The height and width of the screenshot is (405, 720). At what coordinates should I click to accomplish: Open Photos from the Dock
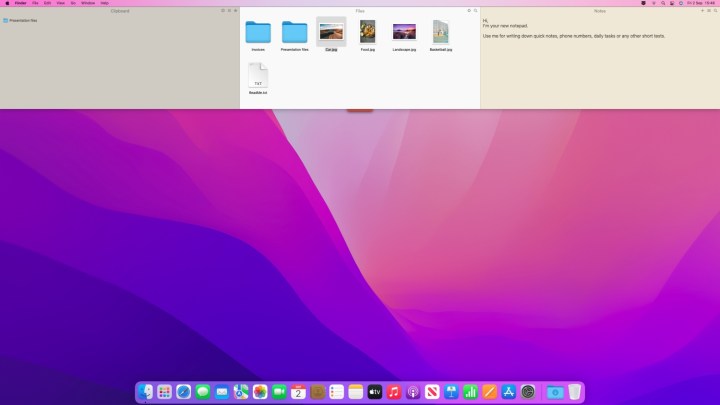(260, 392)
